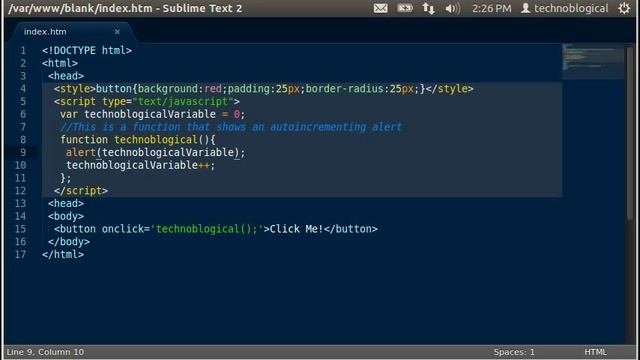This screenshot has height=360, width=640.
Task: Click line number 9 in gutter
Action: click(23, 152)
